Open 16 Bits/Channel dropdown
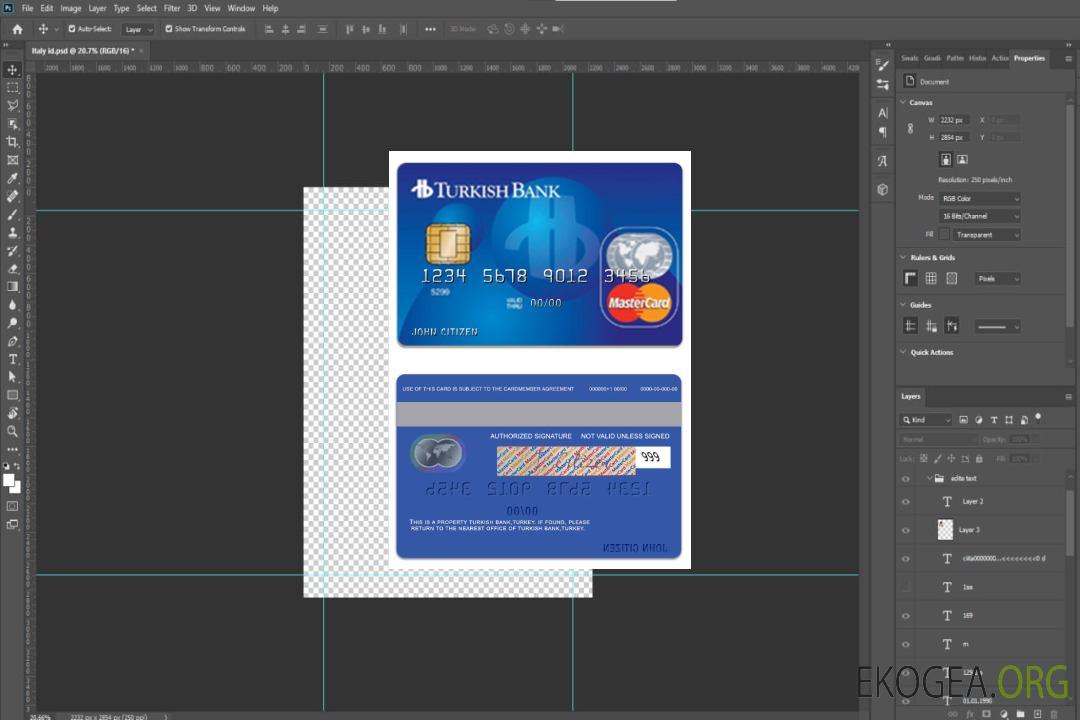Screen dimensions: 1080x720 [979, 216]
